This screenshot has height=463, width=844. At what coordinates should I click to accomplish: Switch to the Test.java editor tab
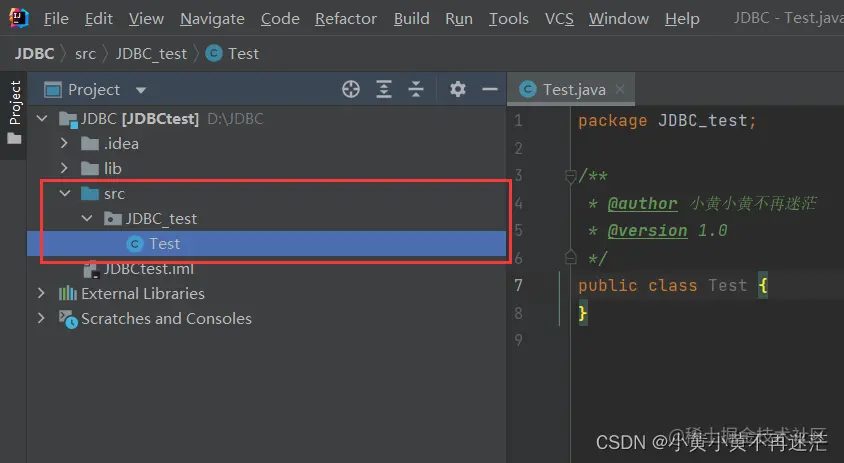coord(571,89)
